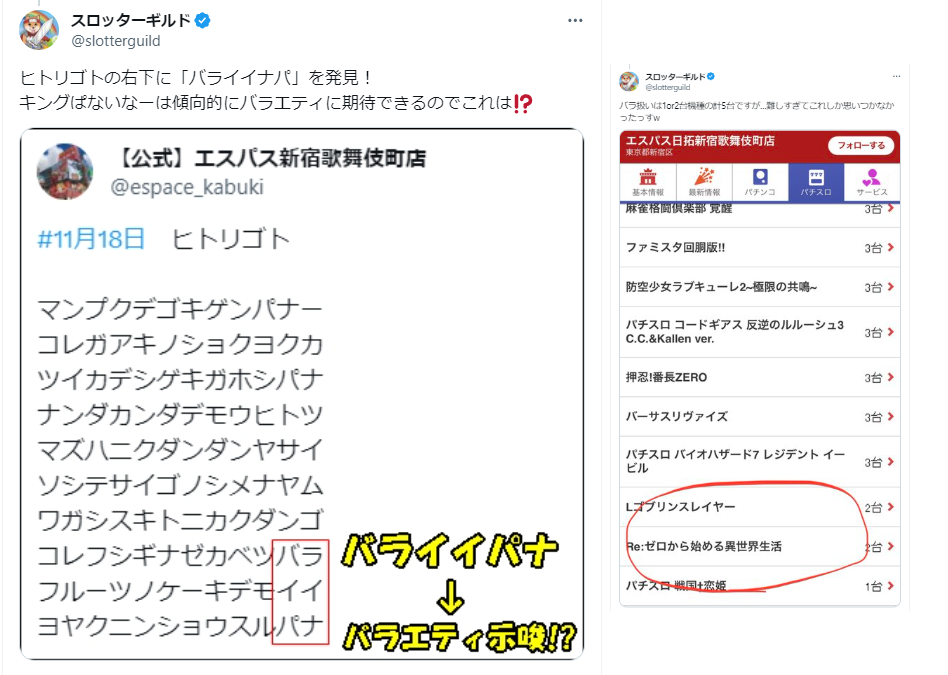Open the 基本情報 shop icon tab
This screenshot has width=948, height=675.
648,182
